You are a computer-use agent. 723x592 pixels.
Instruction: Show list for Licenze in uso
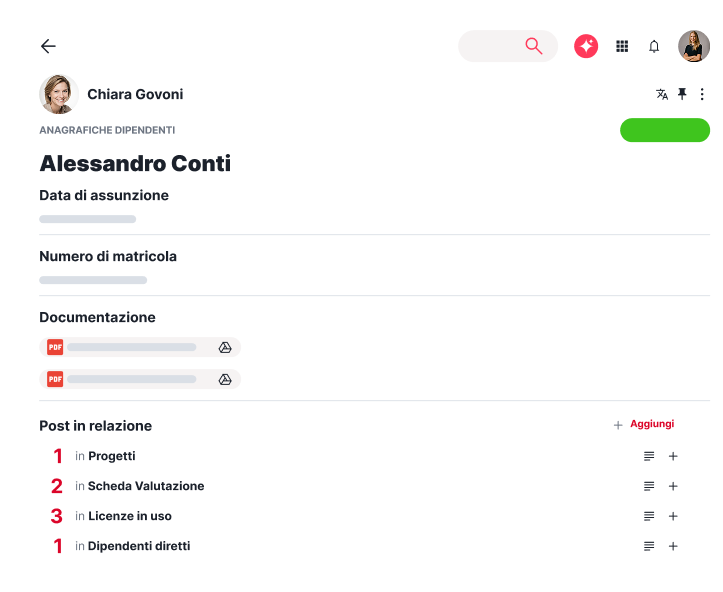649,516
